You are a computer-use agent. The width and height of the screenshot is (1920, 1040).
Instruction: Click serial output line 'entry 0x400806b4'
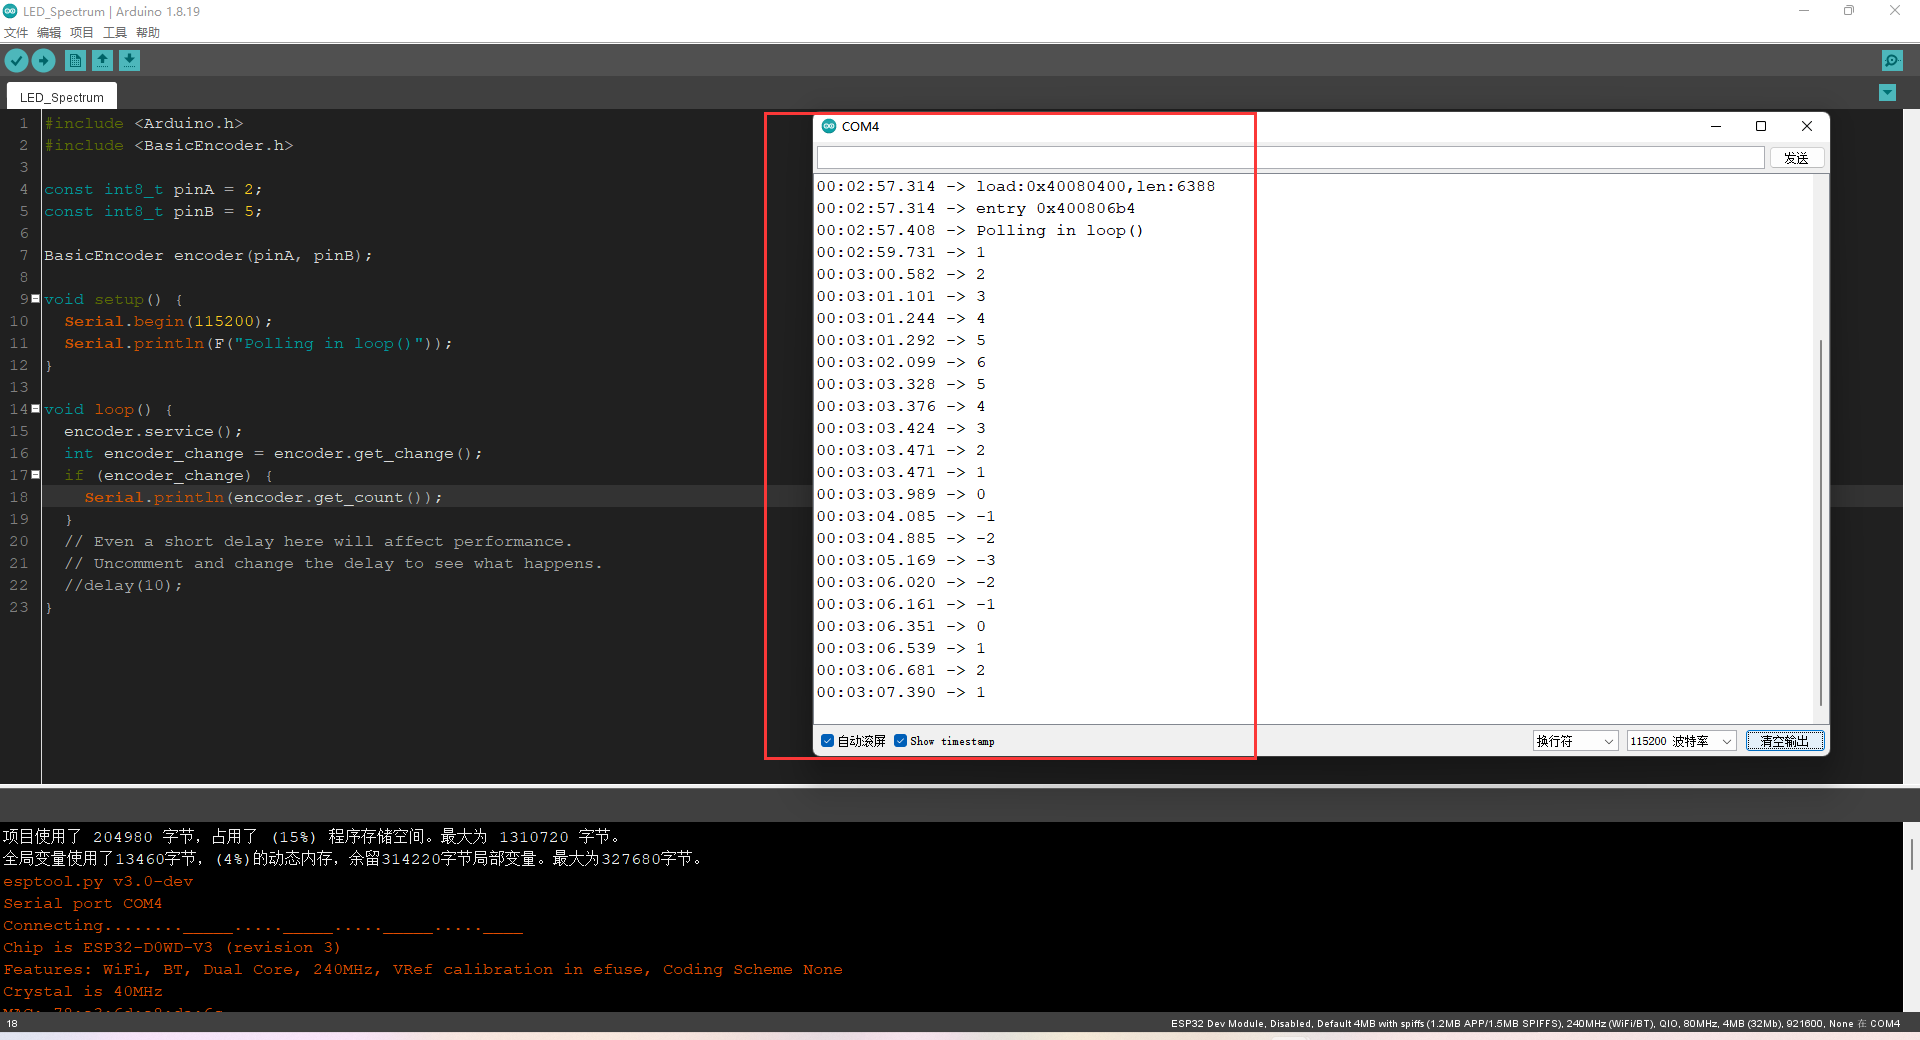pyautogui.click(x=1056, y=209)
